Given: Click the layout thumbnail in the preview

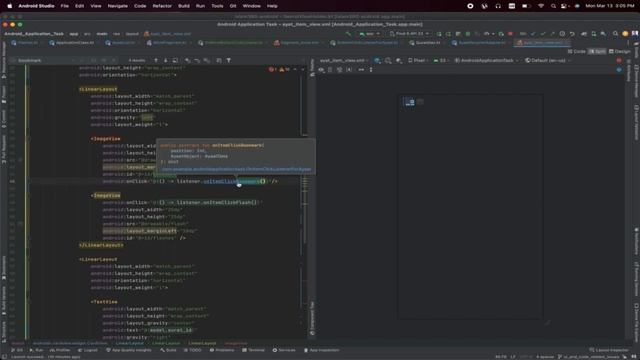Looking at the screenshot, I should click(x=409, y=102).
